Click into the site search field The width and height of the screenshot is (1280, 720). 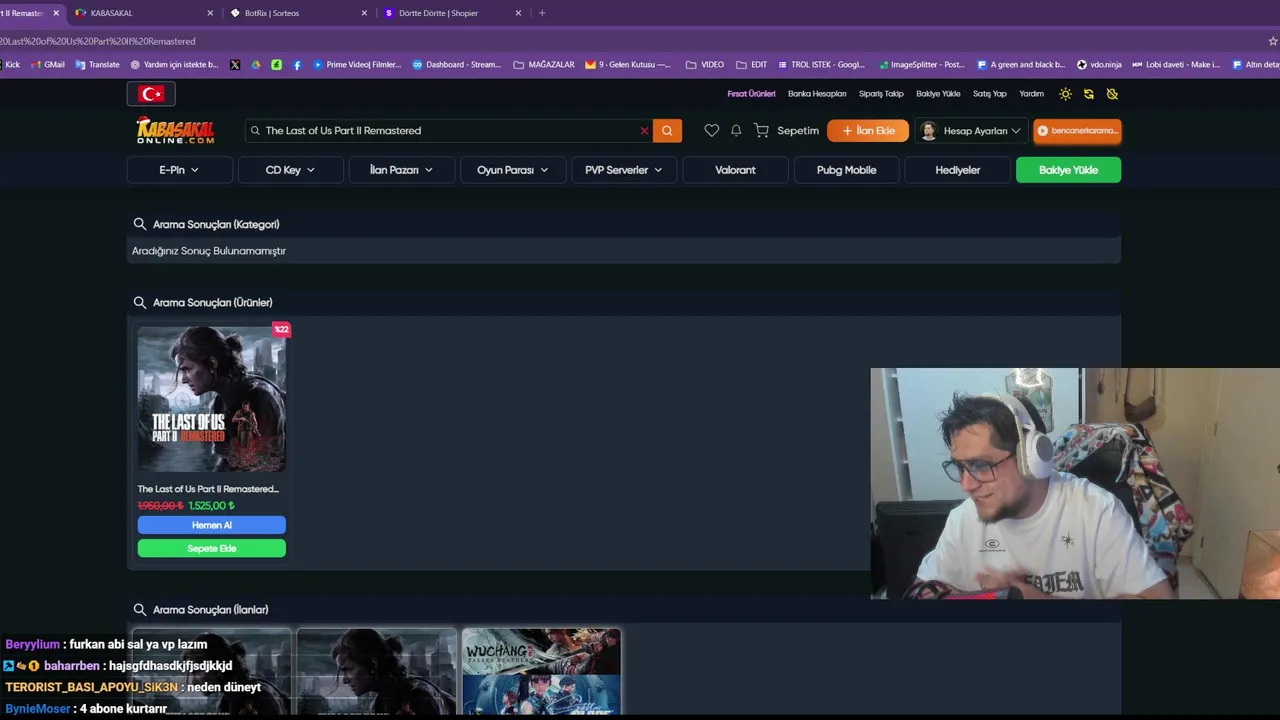pos(450,130)
